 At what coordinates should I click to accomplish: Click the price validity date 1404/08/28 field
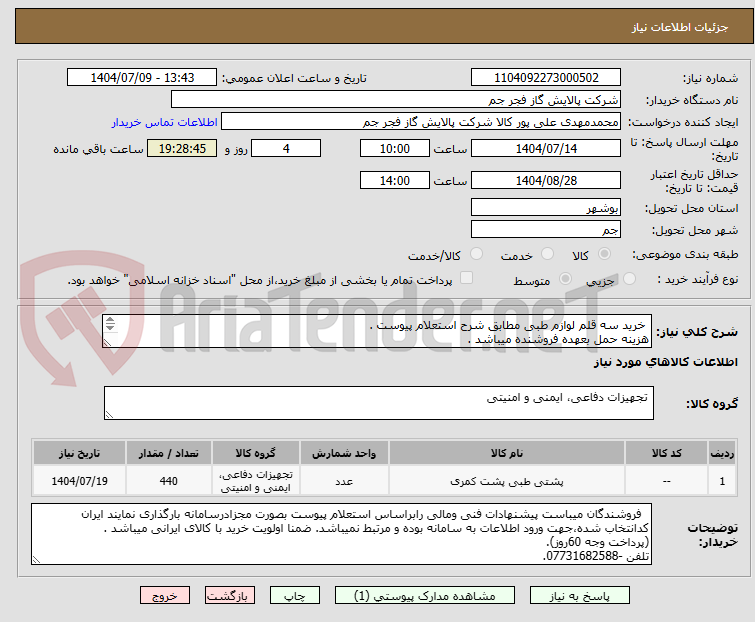coord(546,181)
